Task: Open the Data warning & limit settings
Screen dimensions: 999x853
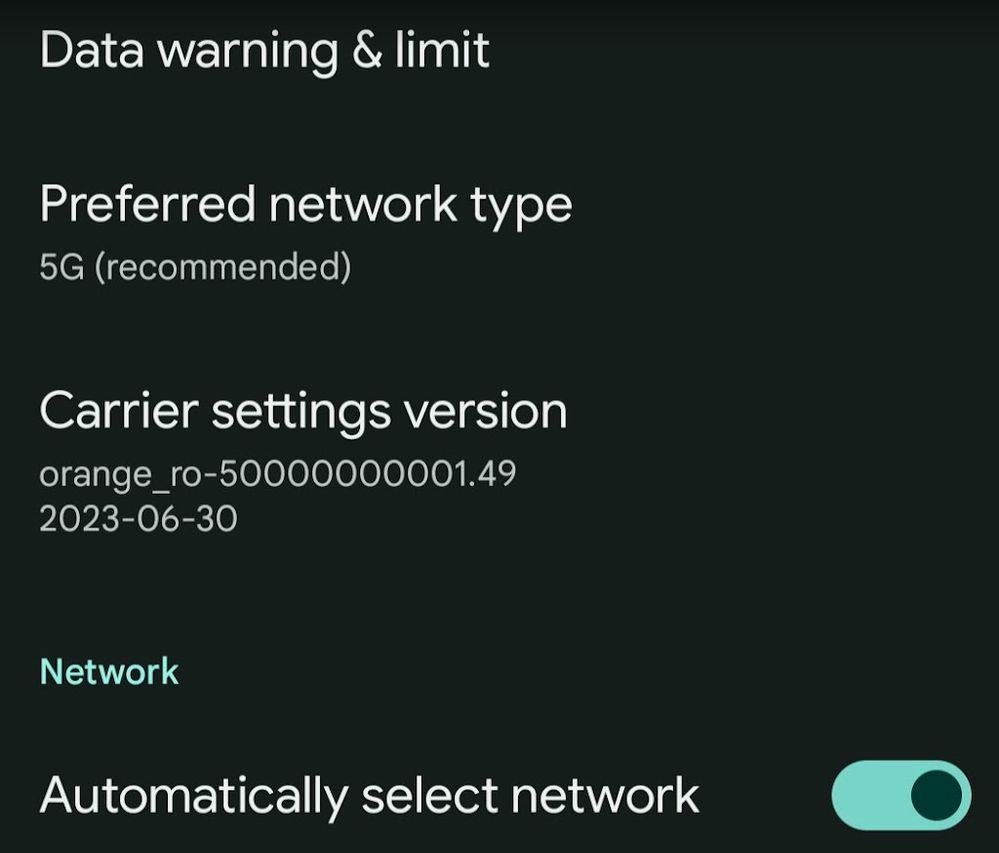Action: 264,48
